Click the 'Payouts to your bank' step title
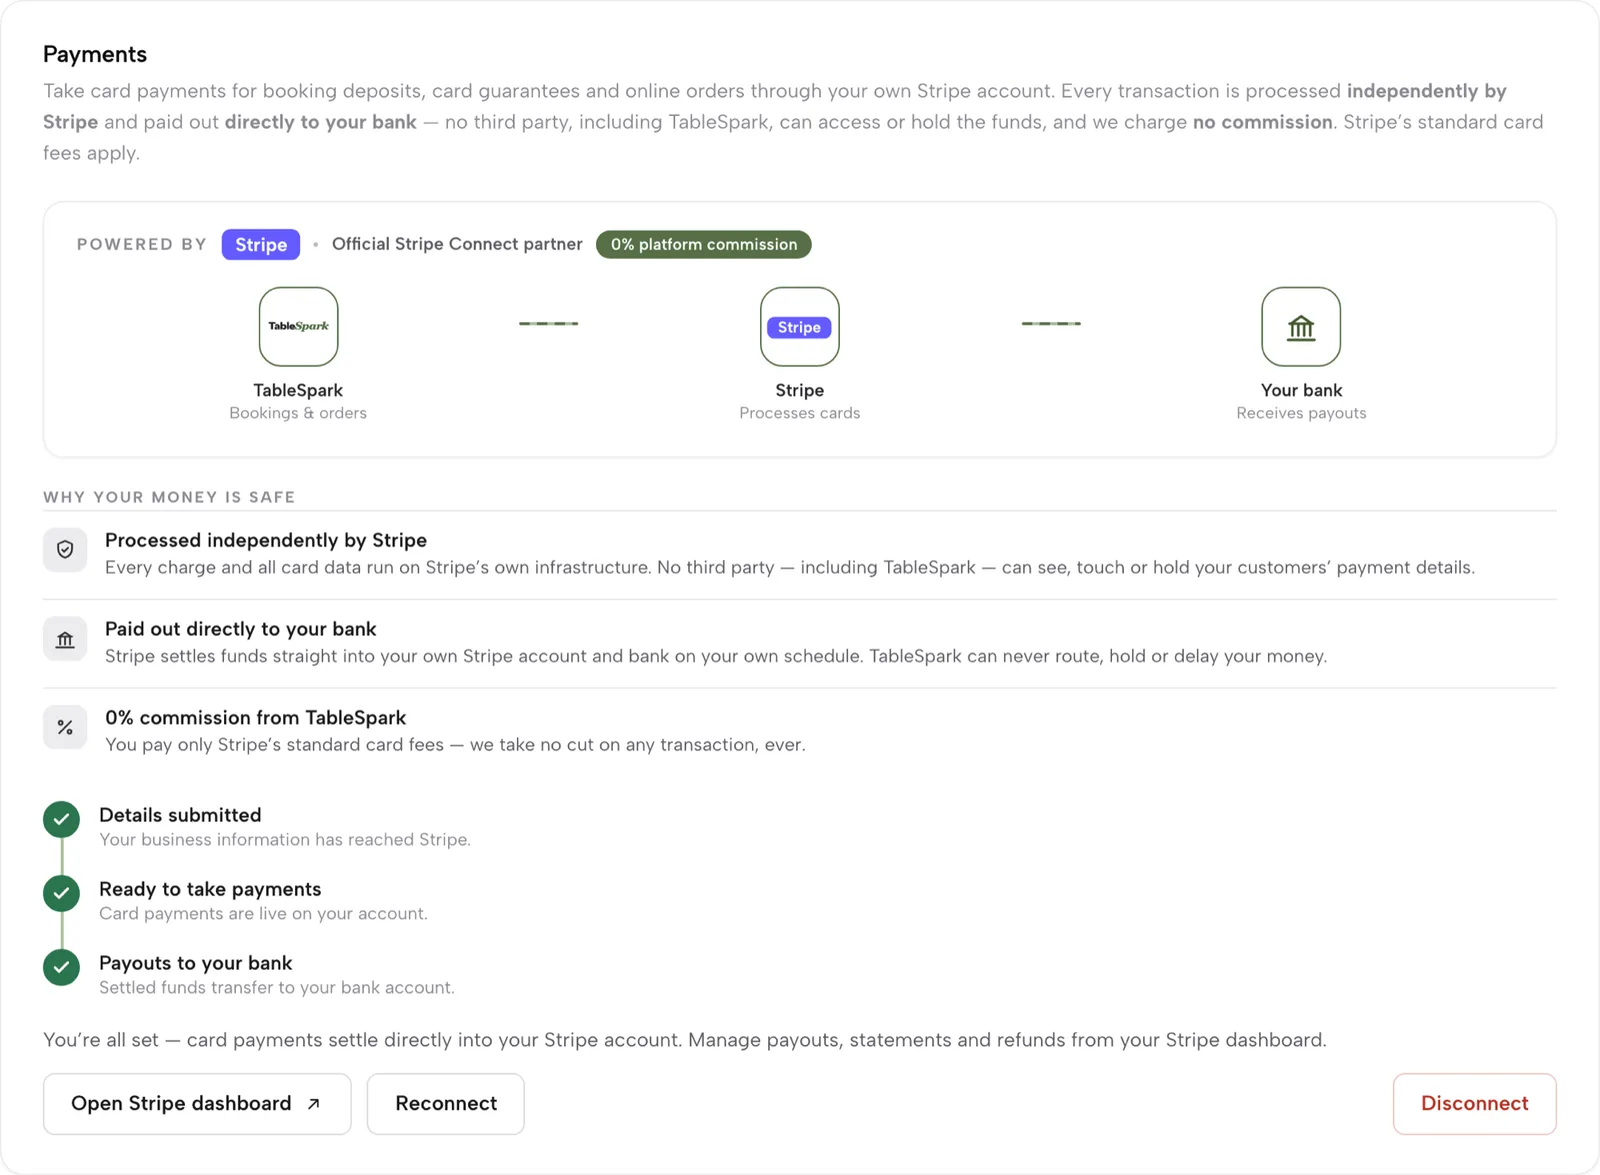The width and height of the screenshot is (1600, 1175). (196, 963)
